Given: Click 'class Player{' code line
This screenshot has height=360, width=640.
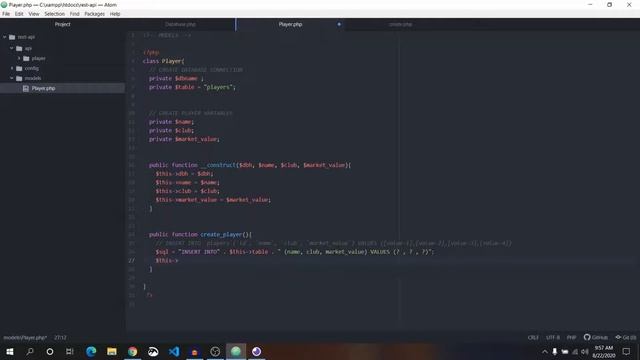Looking at the screenshot, I should (x=163, y=61).
